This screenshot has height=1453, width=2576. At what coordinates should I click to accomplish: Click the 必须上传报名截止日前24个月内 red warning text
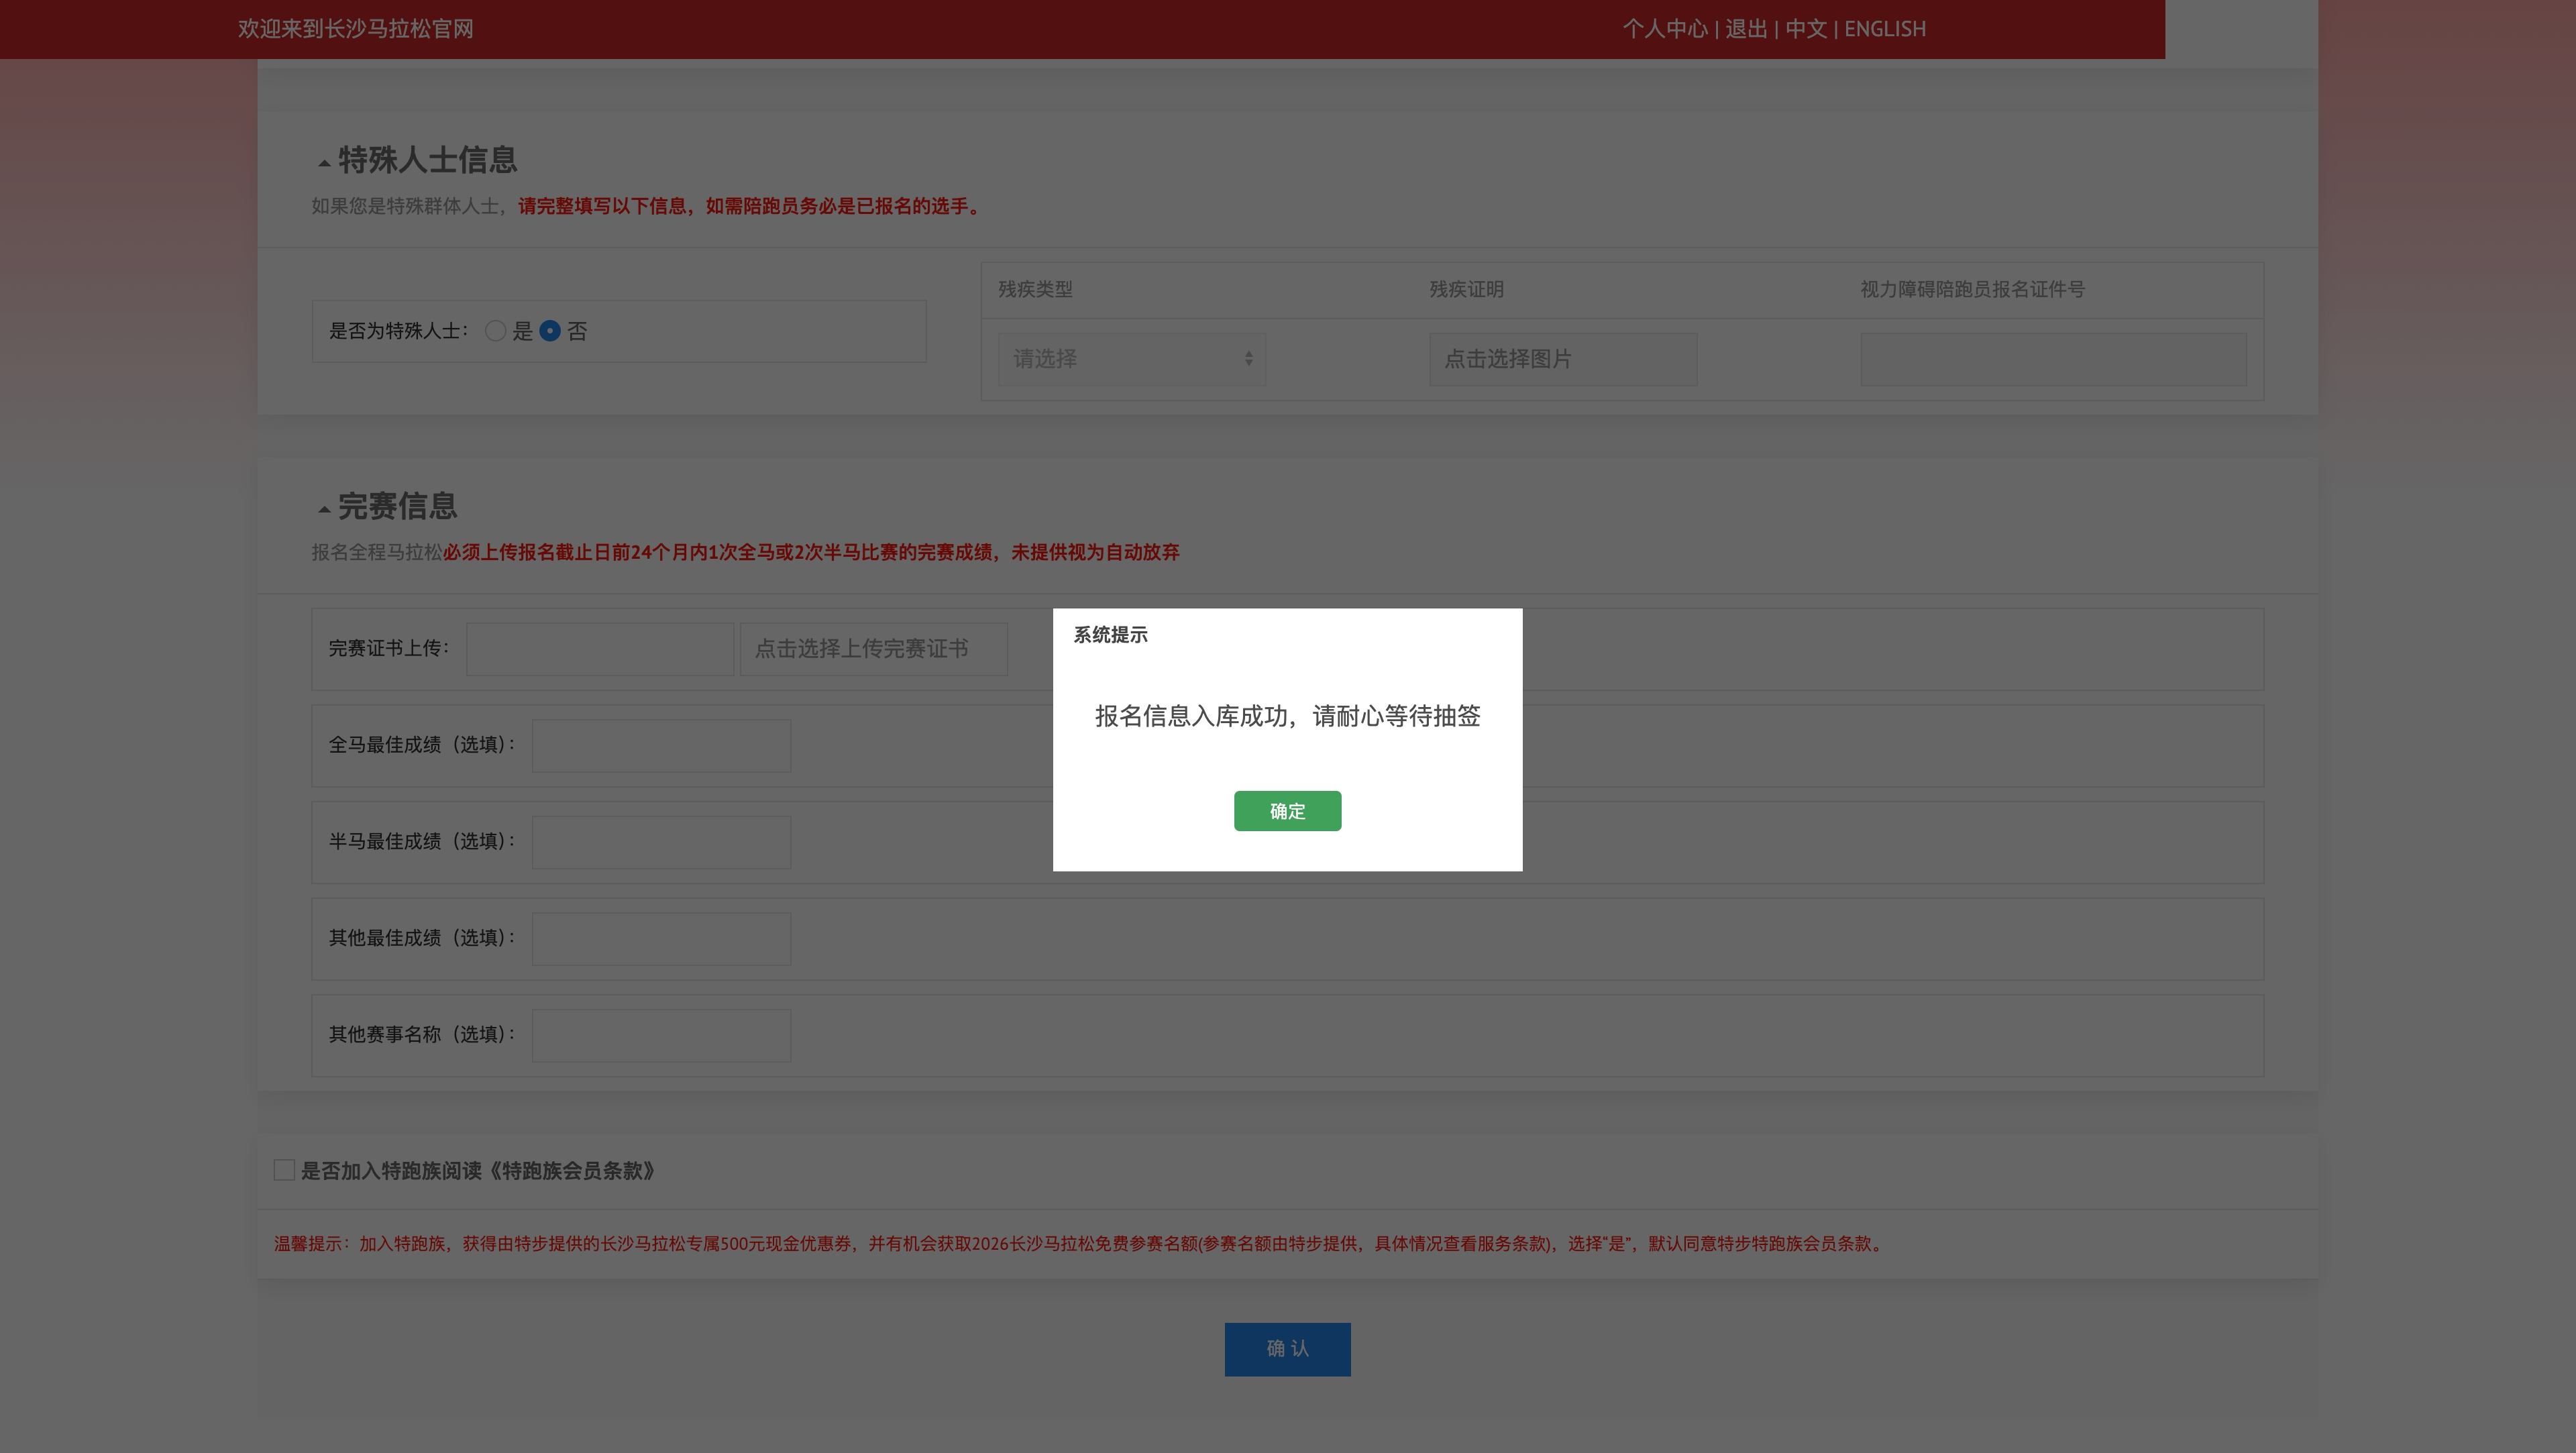pos(811,552)
